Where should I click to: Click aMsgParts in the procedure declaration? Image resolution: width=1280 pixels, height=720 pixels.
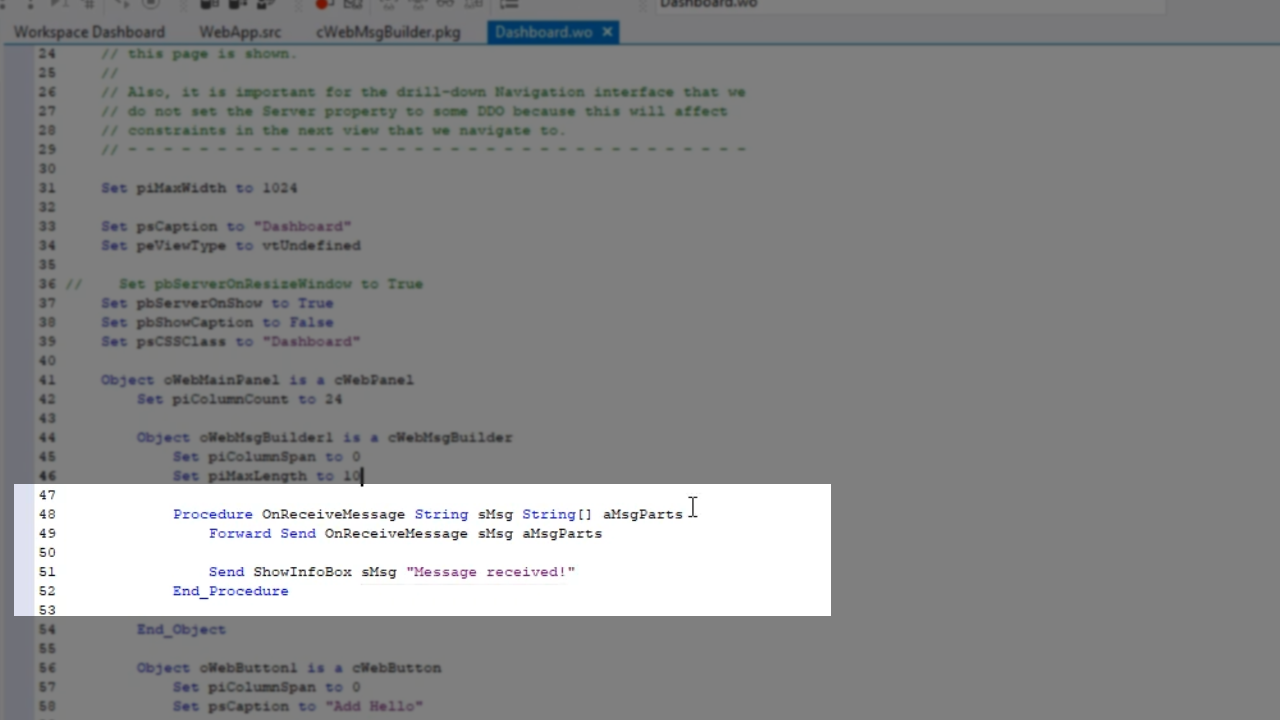(x=642, y=514)
